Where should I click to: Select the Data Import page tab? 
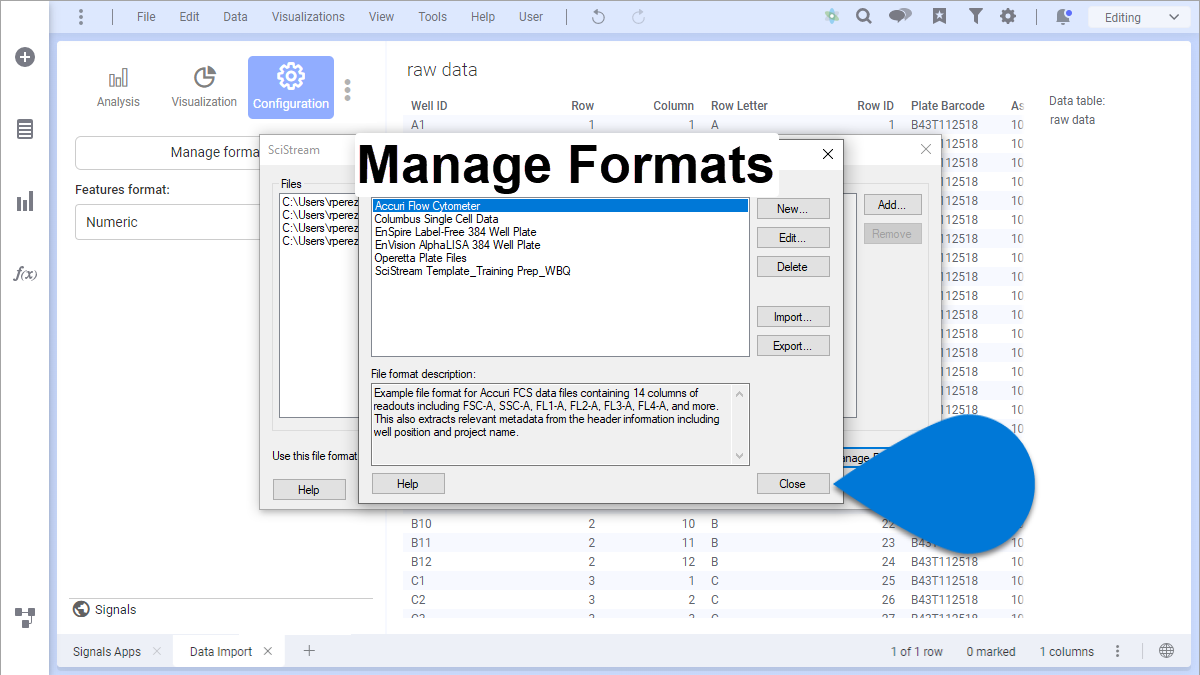[221, 652]
